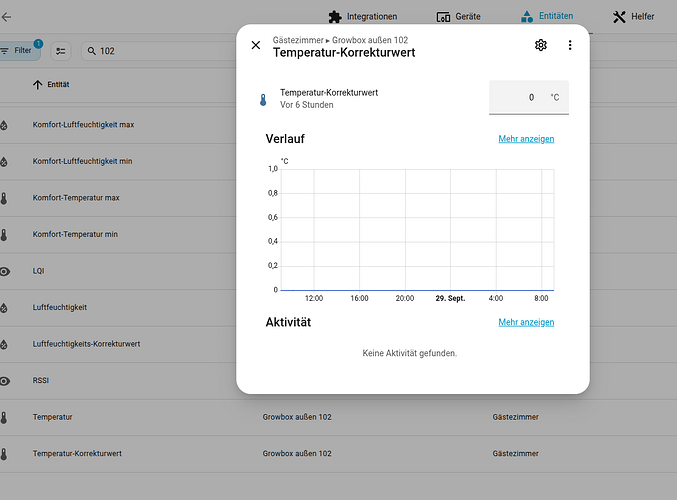The width and height of the screenshot is (677, 500).
Task: Click the eye icon of LQI row
Action: tap(4, 271)
